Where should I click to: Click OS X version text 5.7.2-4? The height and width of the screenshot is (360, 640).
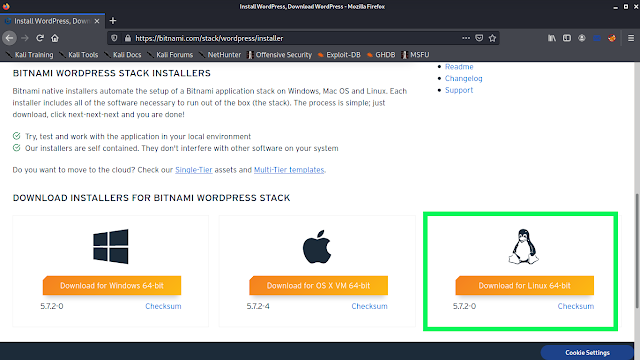pos(258,306)
